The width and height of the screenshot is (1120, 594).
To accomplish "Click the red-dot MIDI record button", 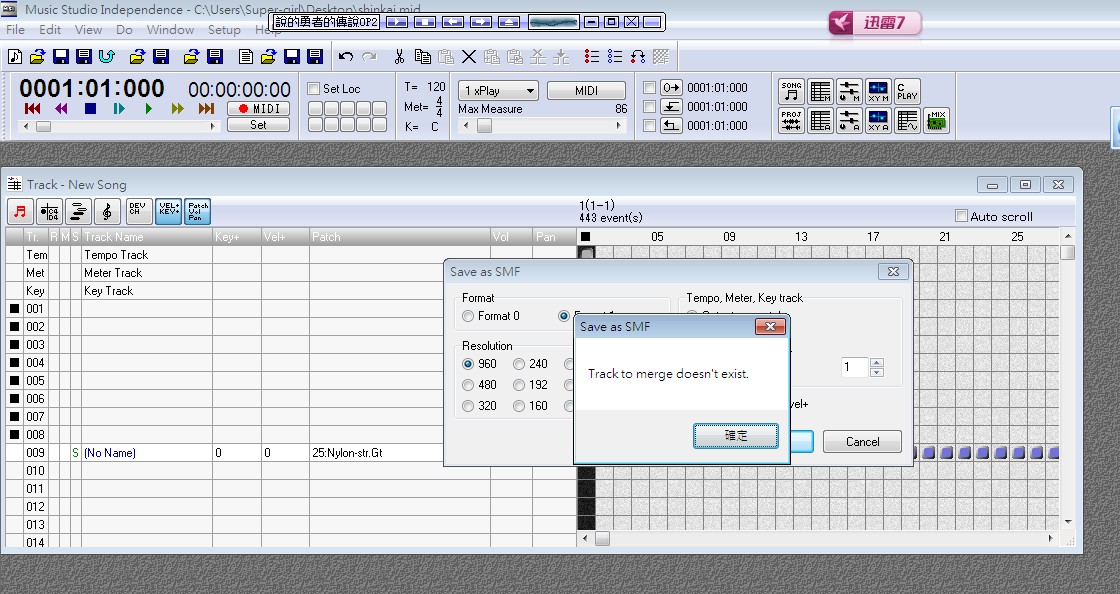I will (x=259, y=109).
